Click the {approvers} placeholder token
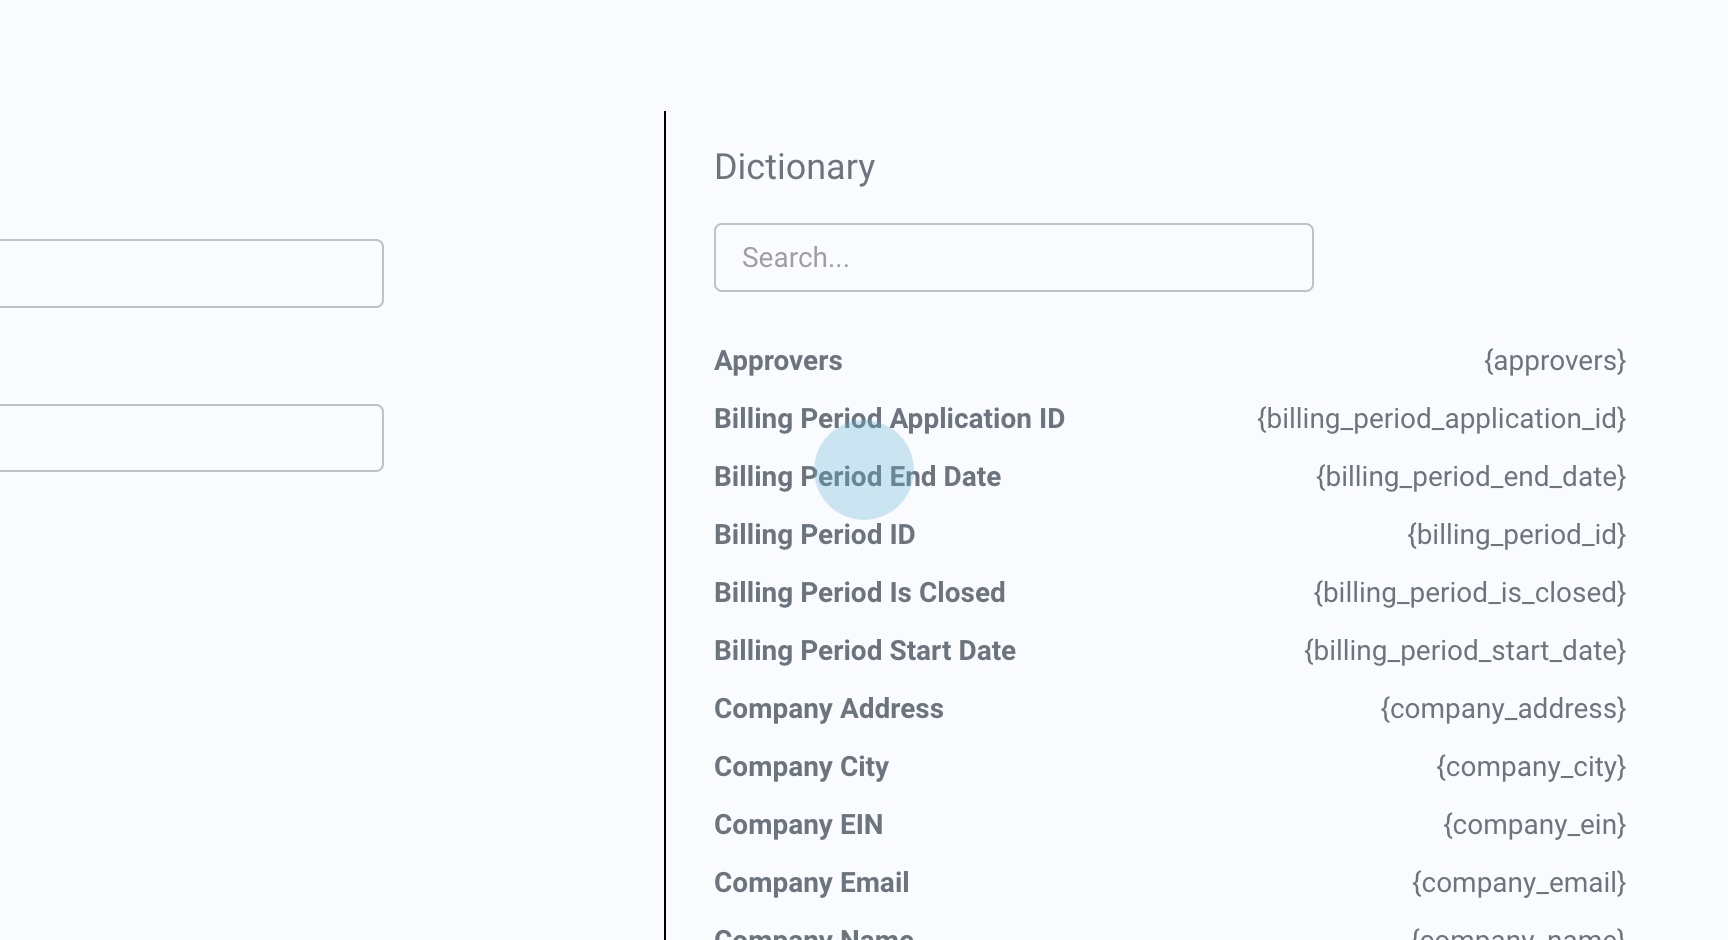This screenshot has height=940, width=1728. click(x=1554, y=361)
